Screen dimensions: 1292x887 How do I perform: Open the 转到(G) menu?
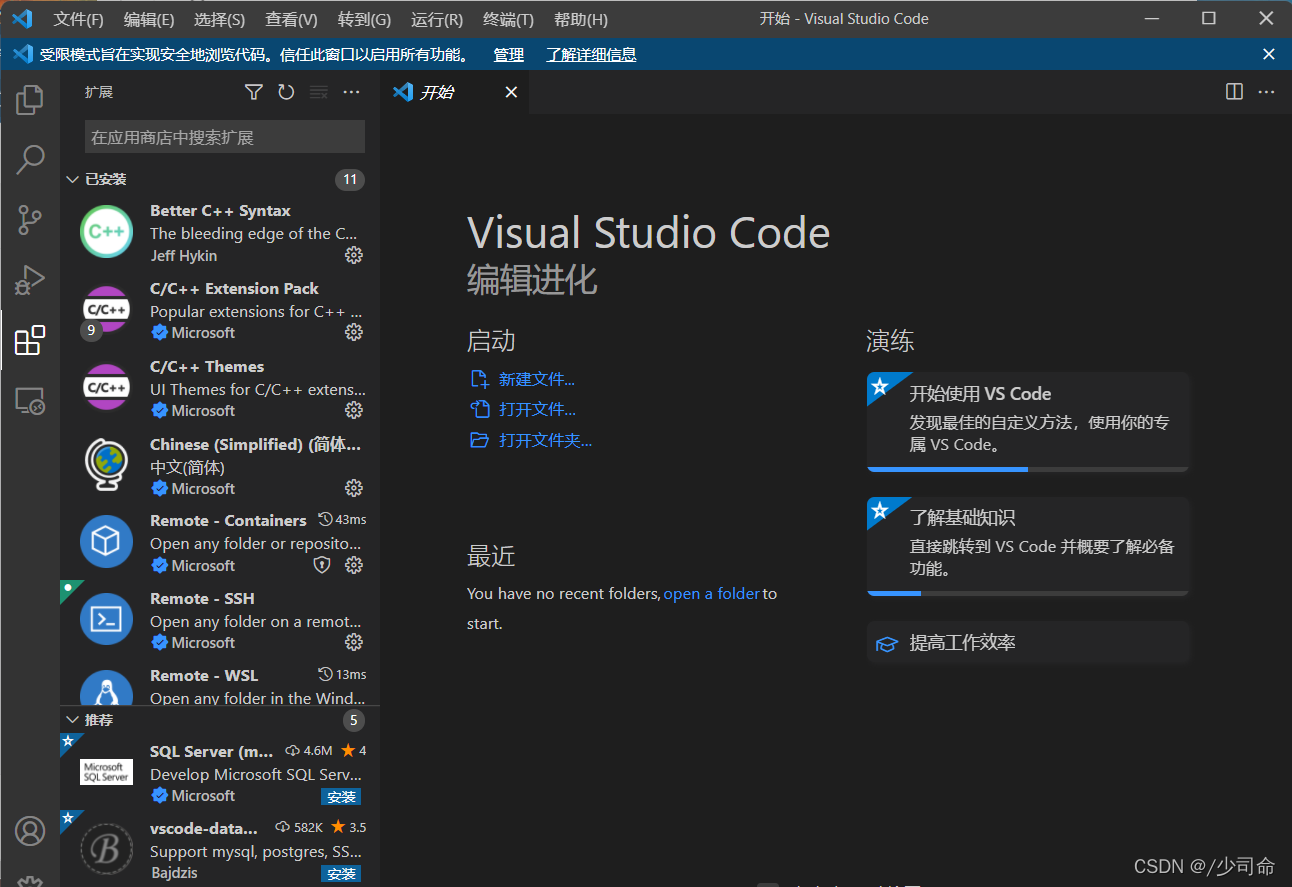click(364, 19)
